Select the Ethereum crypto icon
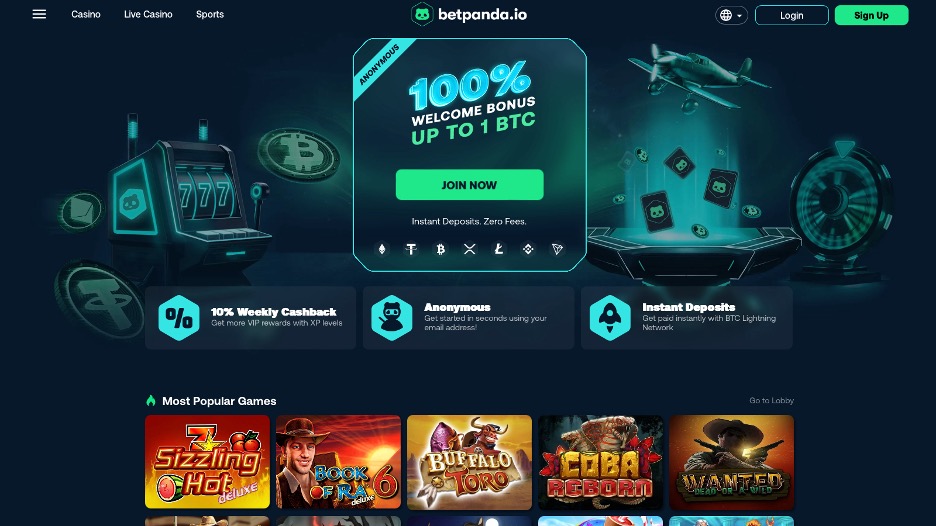This screenshot has width=936, height=526. point(382,249)
